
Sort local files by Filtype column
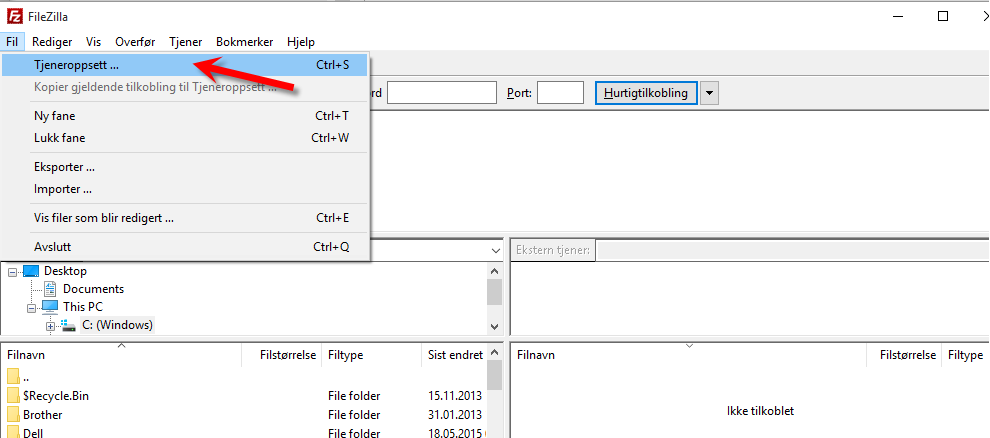371,355
